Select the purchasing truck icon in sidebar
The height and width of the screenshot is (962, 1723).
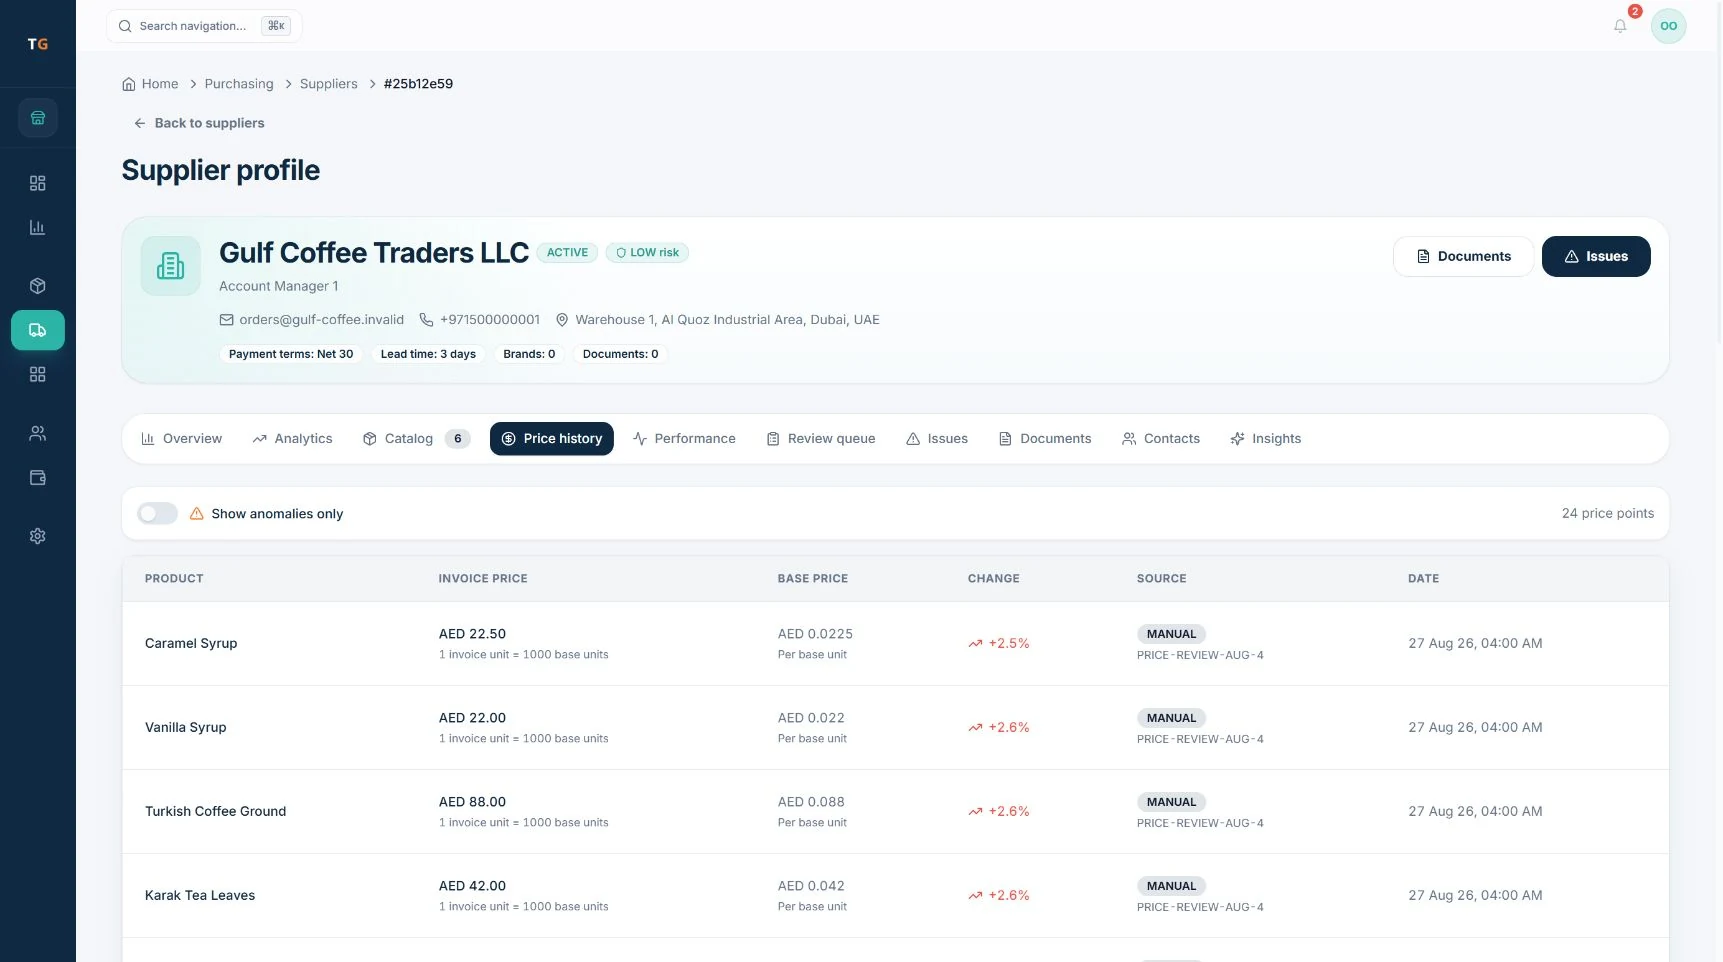click(x=38, y=330)
